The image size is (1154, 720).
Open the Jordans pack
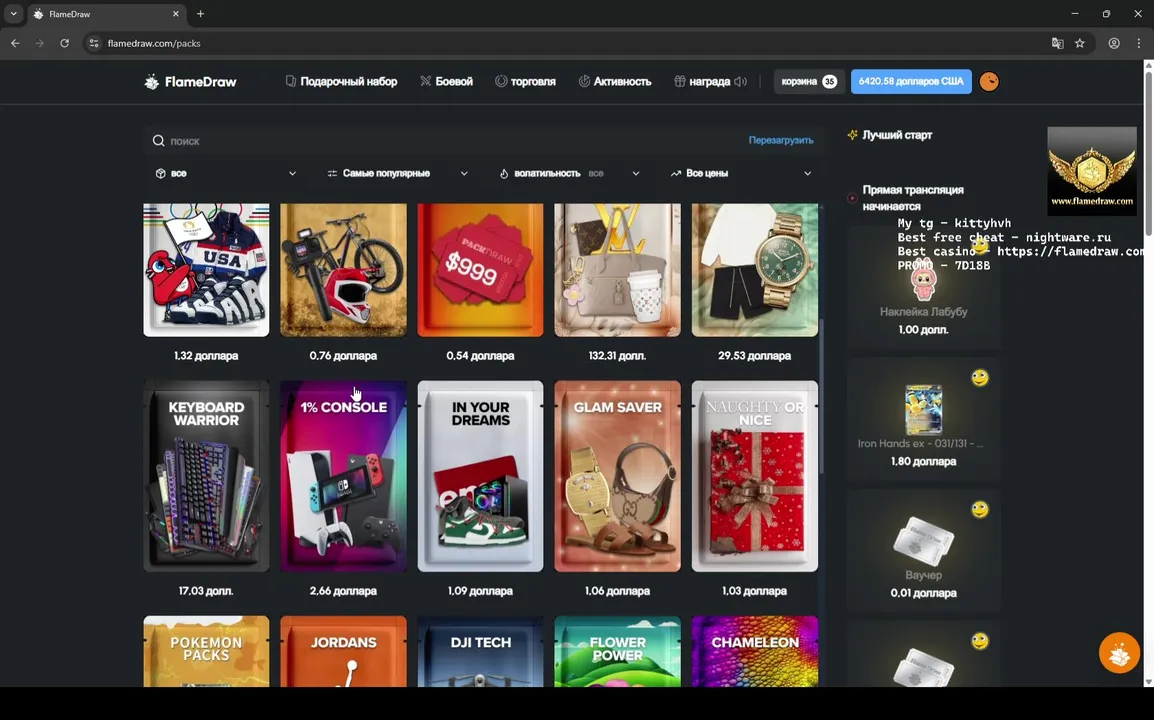pos(343,652)
